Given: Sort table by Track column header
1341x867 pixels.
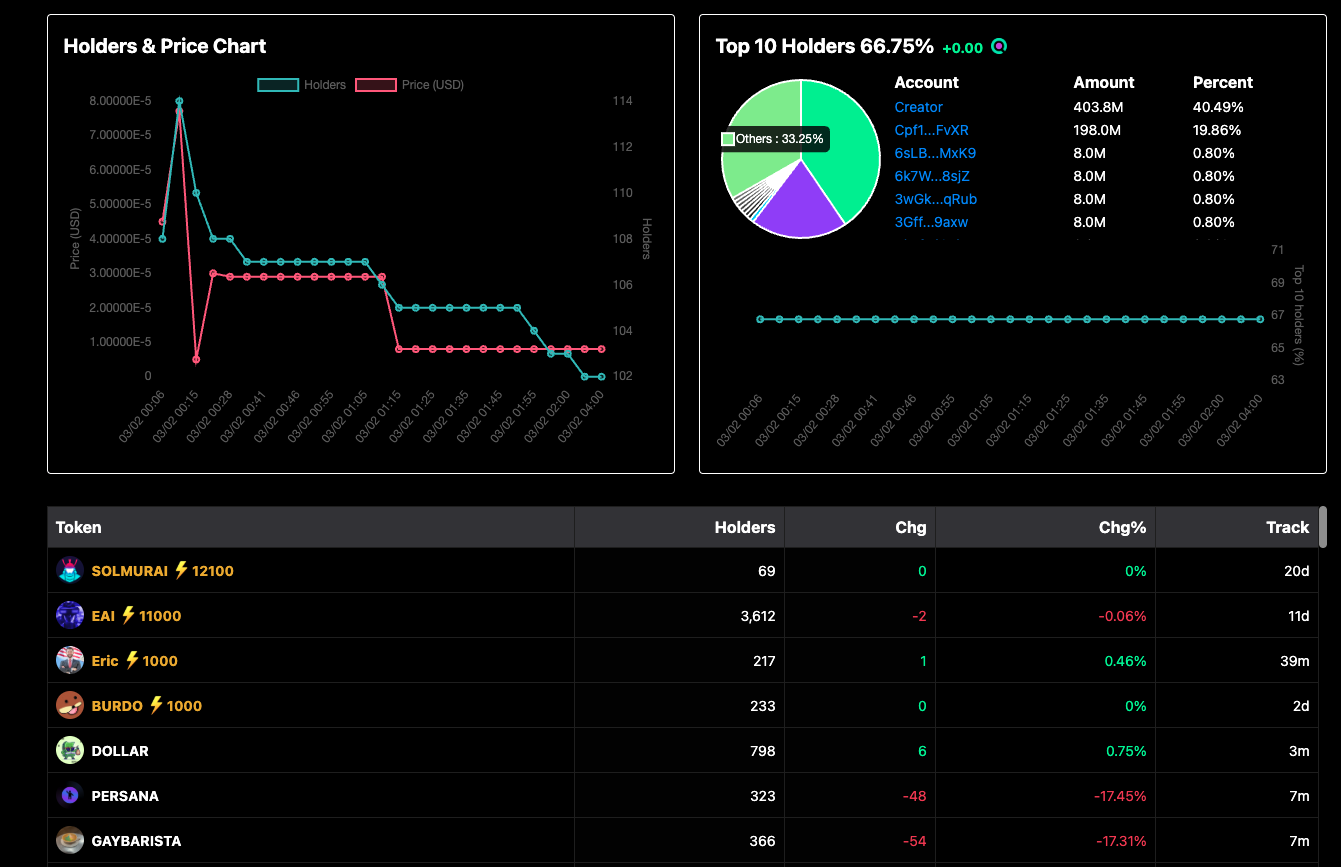Looking at the screenshot, I should click(x=1287, y=527).
